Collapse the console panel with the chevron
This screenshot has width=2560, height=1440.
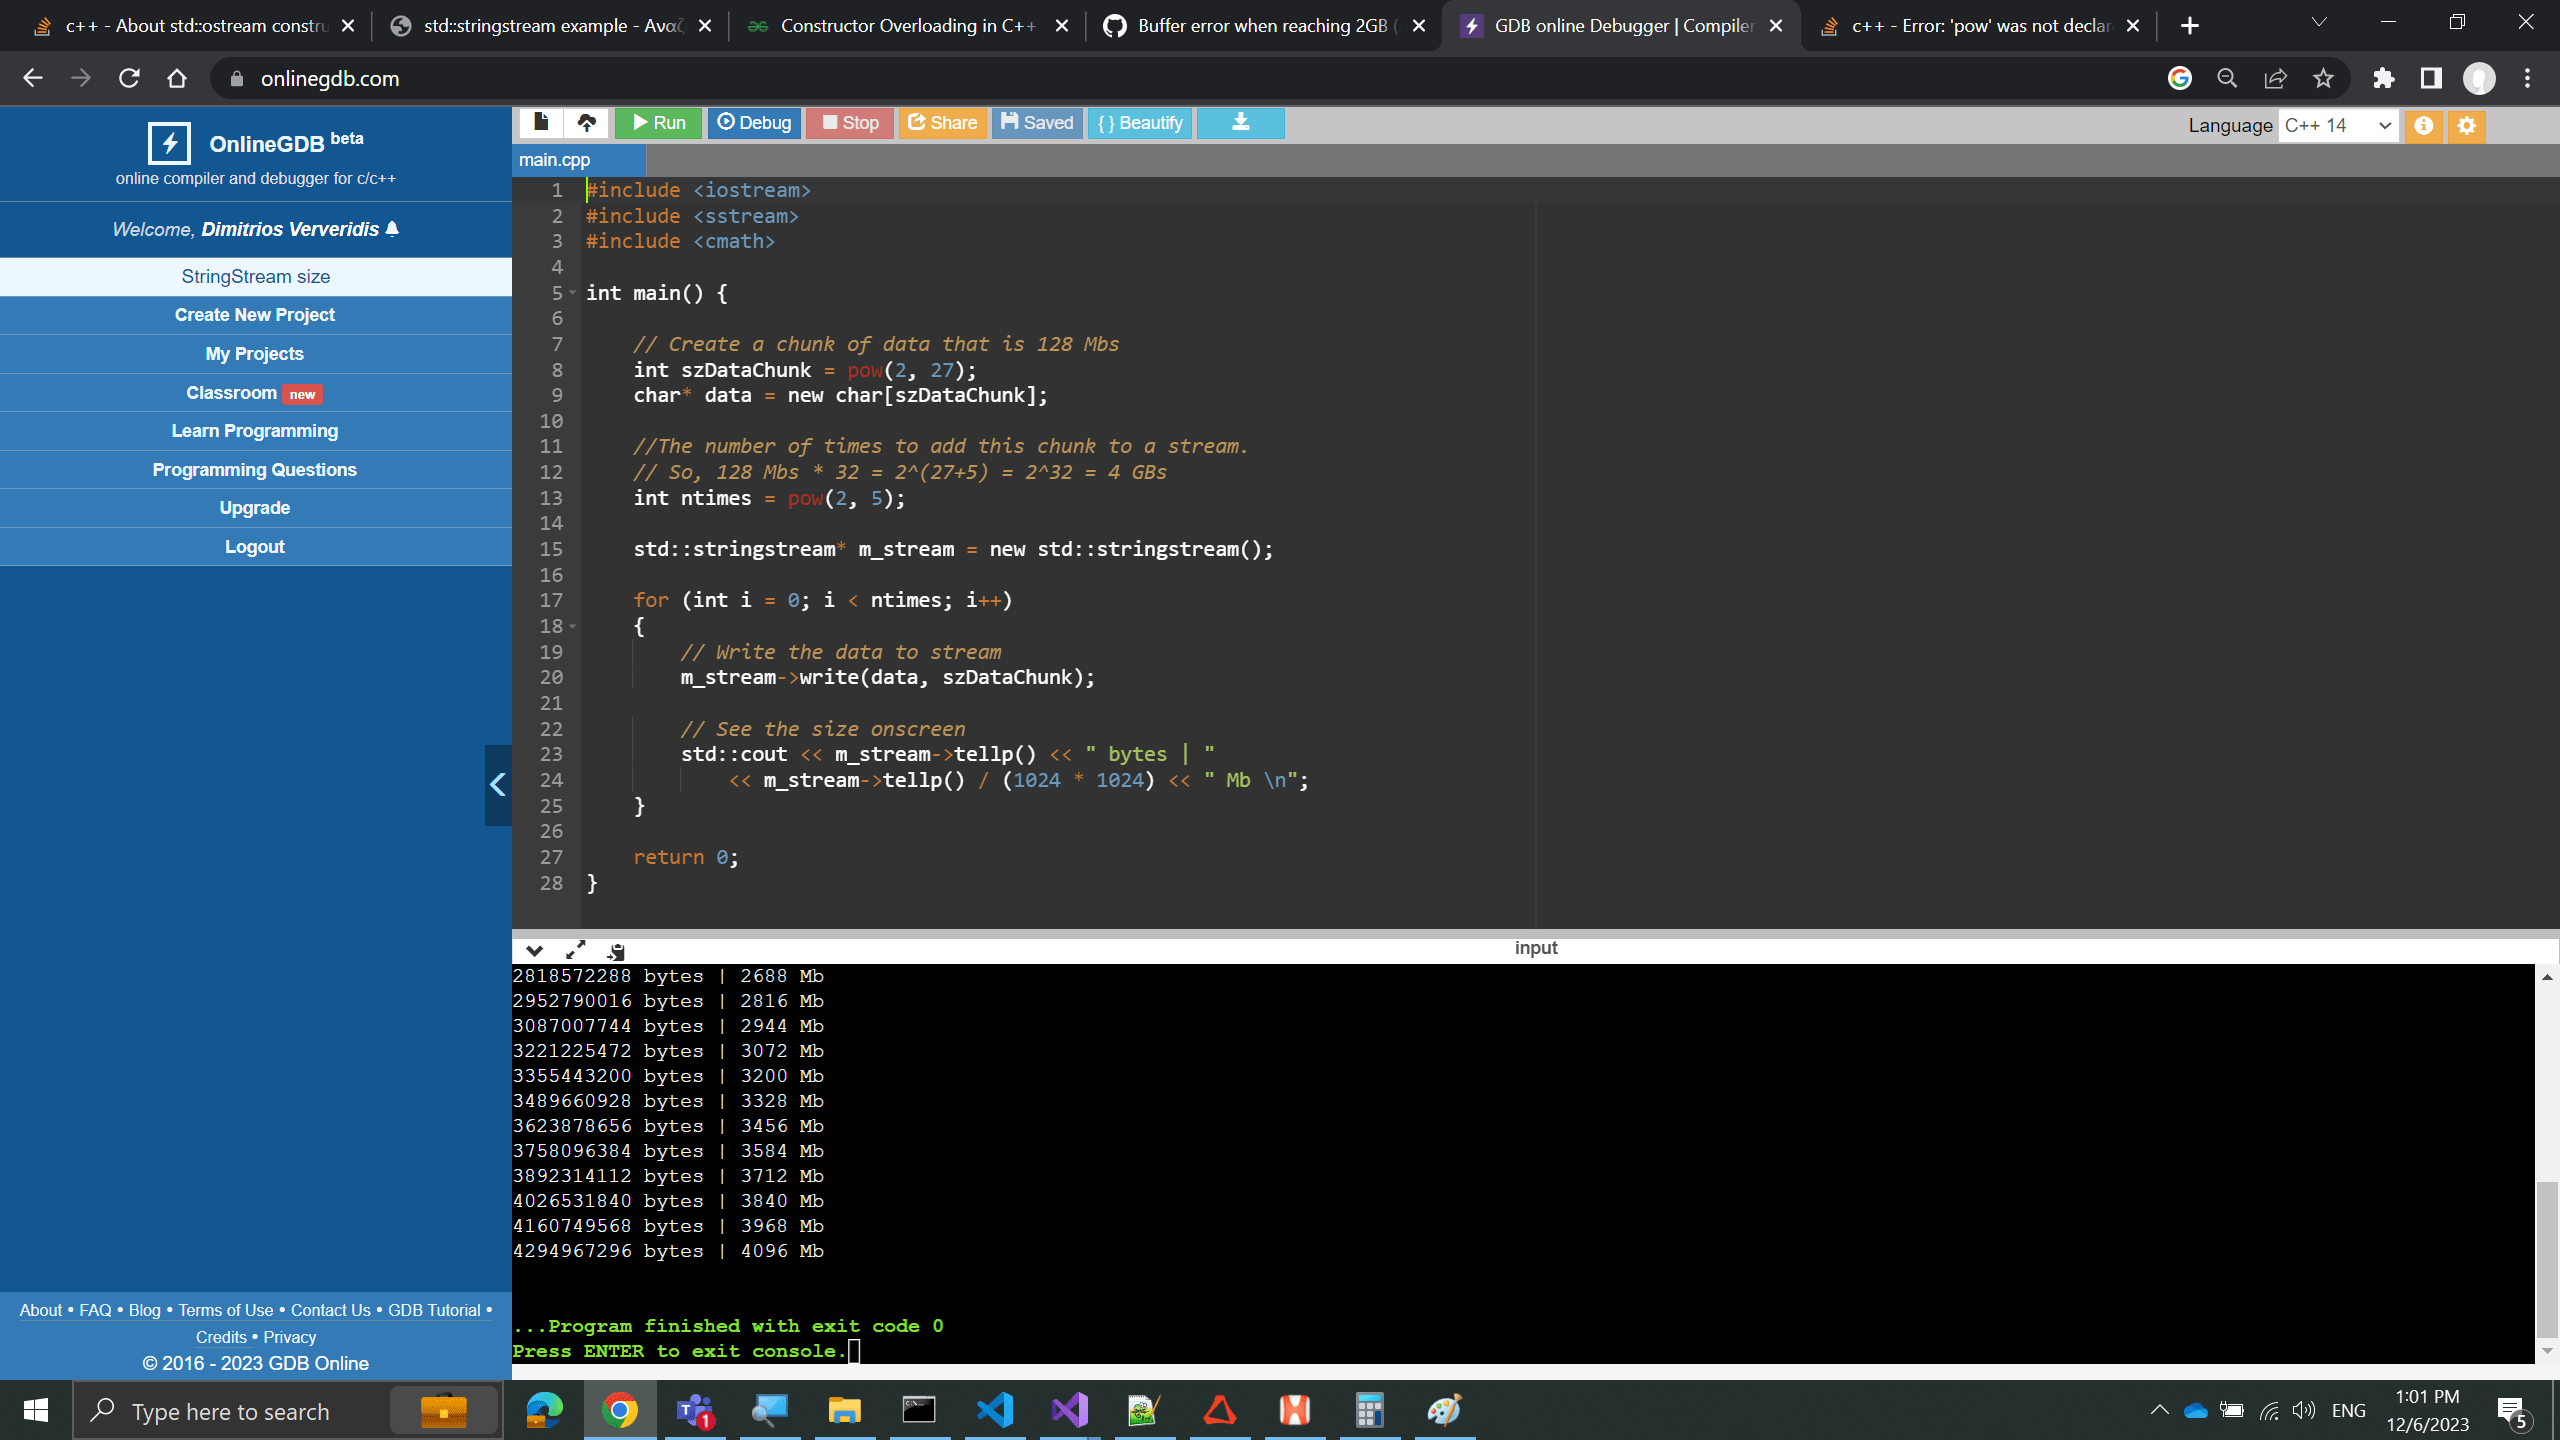coord(534,950)
